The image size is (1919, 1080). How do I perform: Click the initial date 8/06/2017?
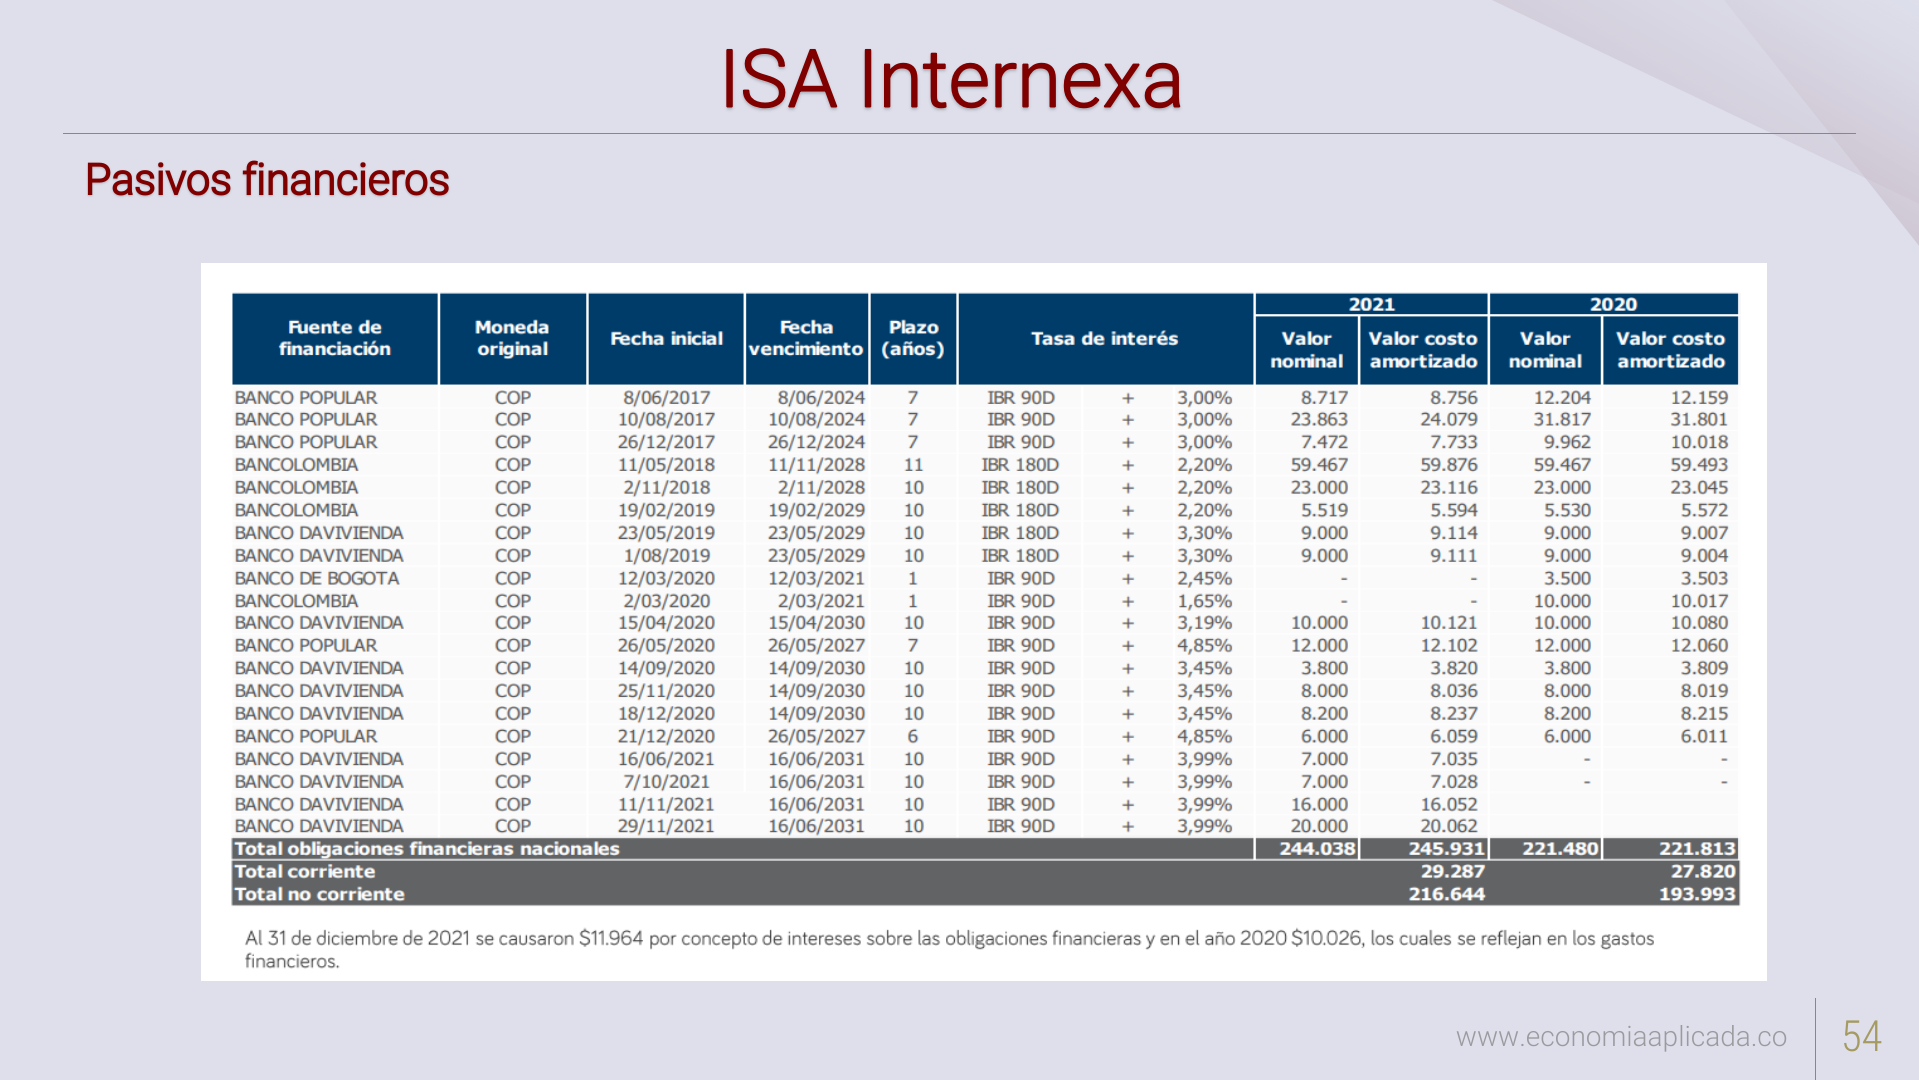tap(666, 397)
